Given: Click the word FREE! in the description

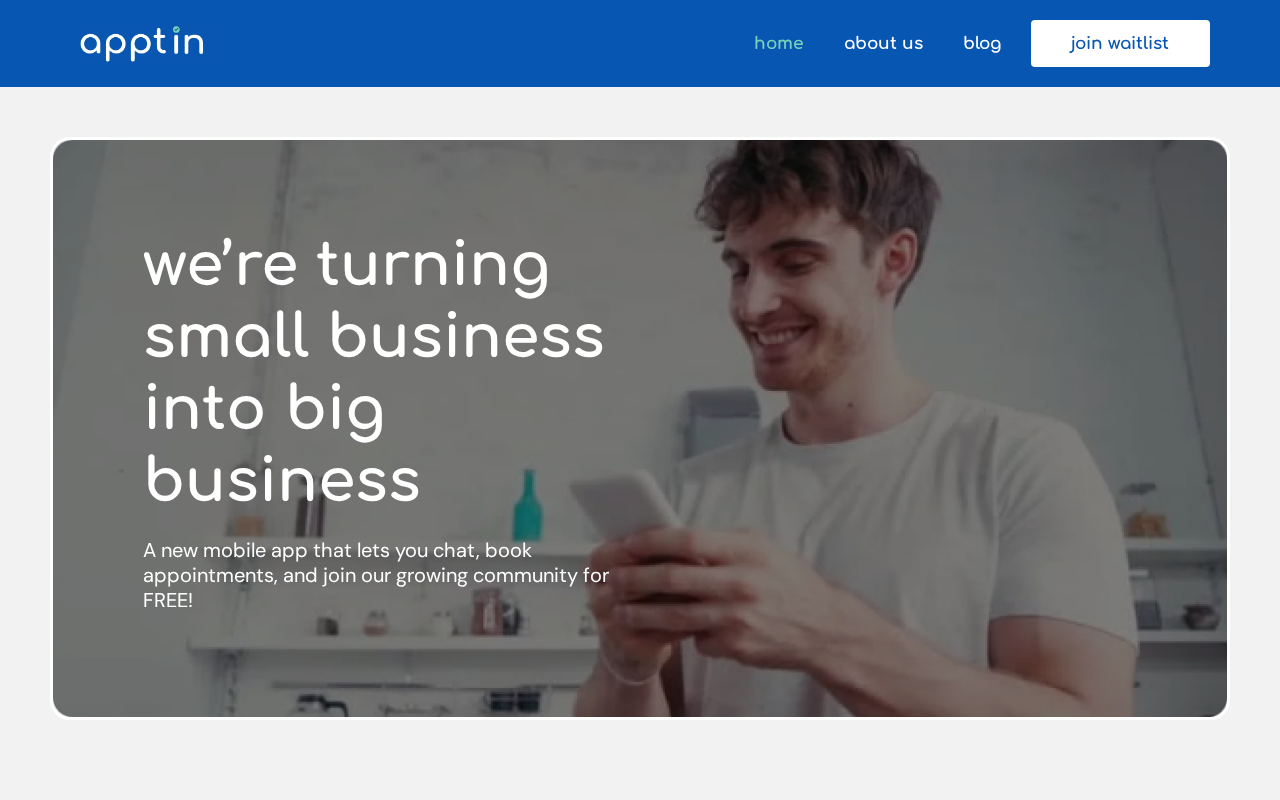Looking at the screenshot, I should pos(168,600).
